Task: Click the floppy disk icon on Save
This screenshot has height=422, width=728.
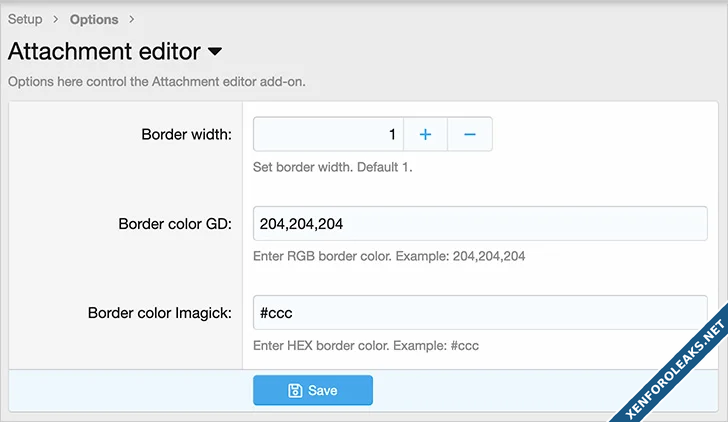Action: pos(295,391)
